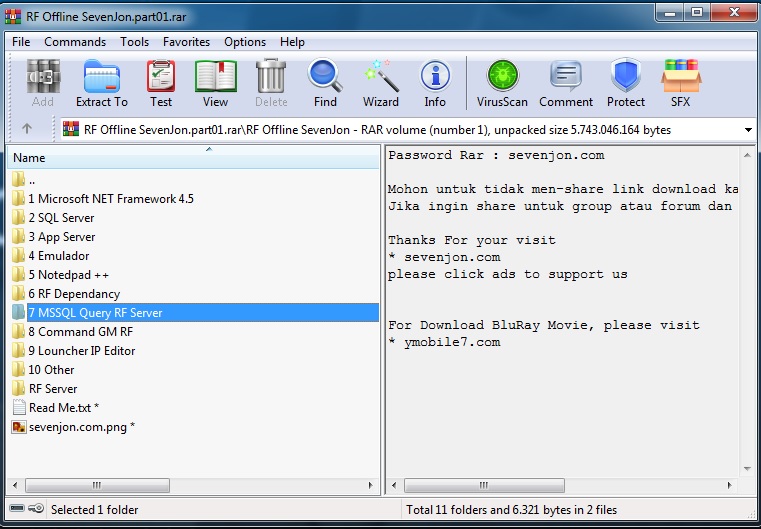Open the Tools menu

click(x=134, y=42)
